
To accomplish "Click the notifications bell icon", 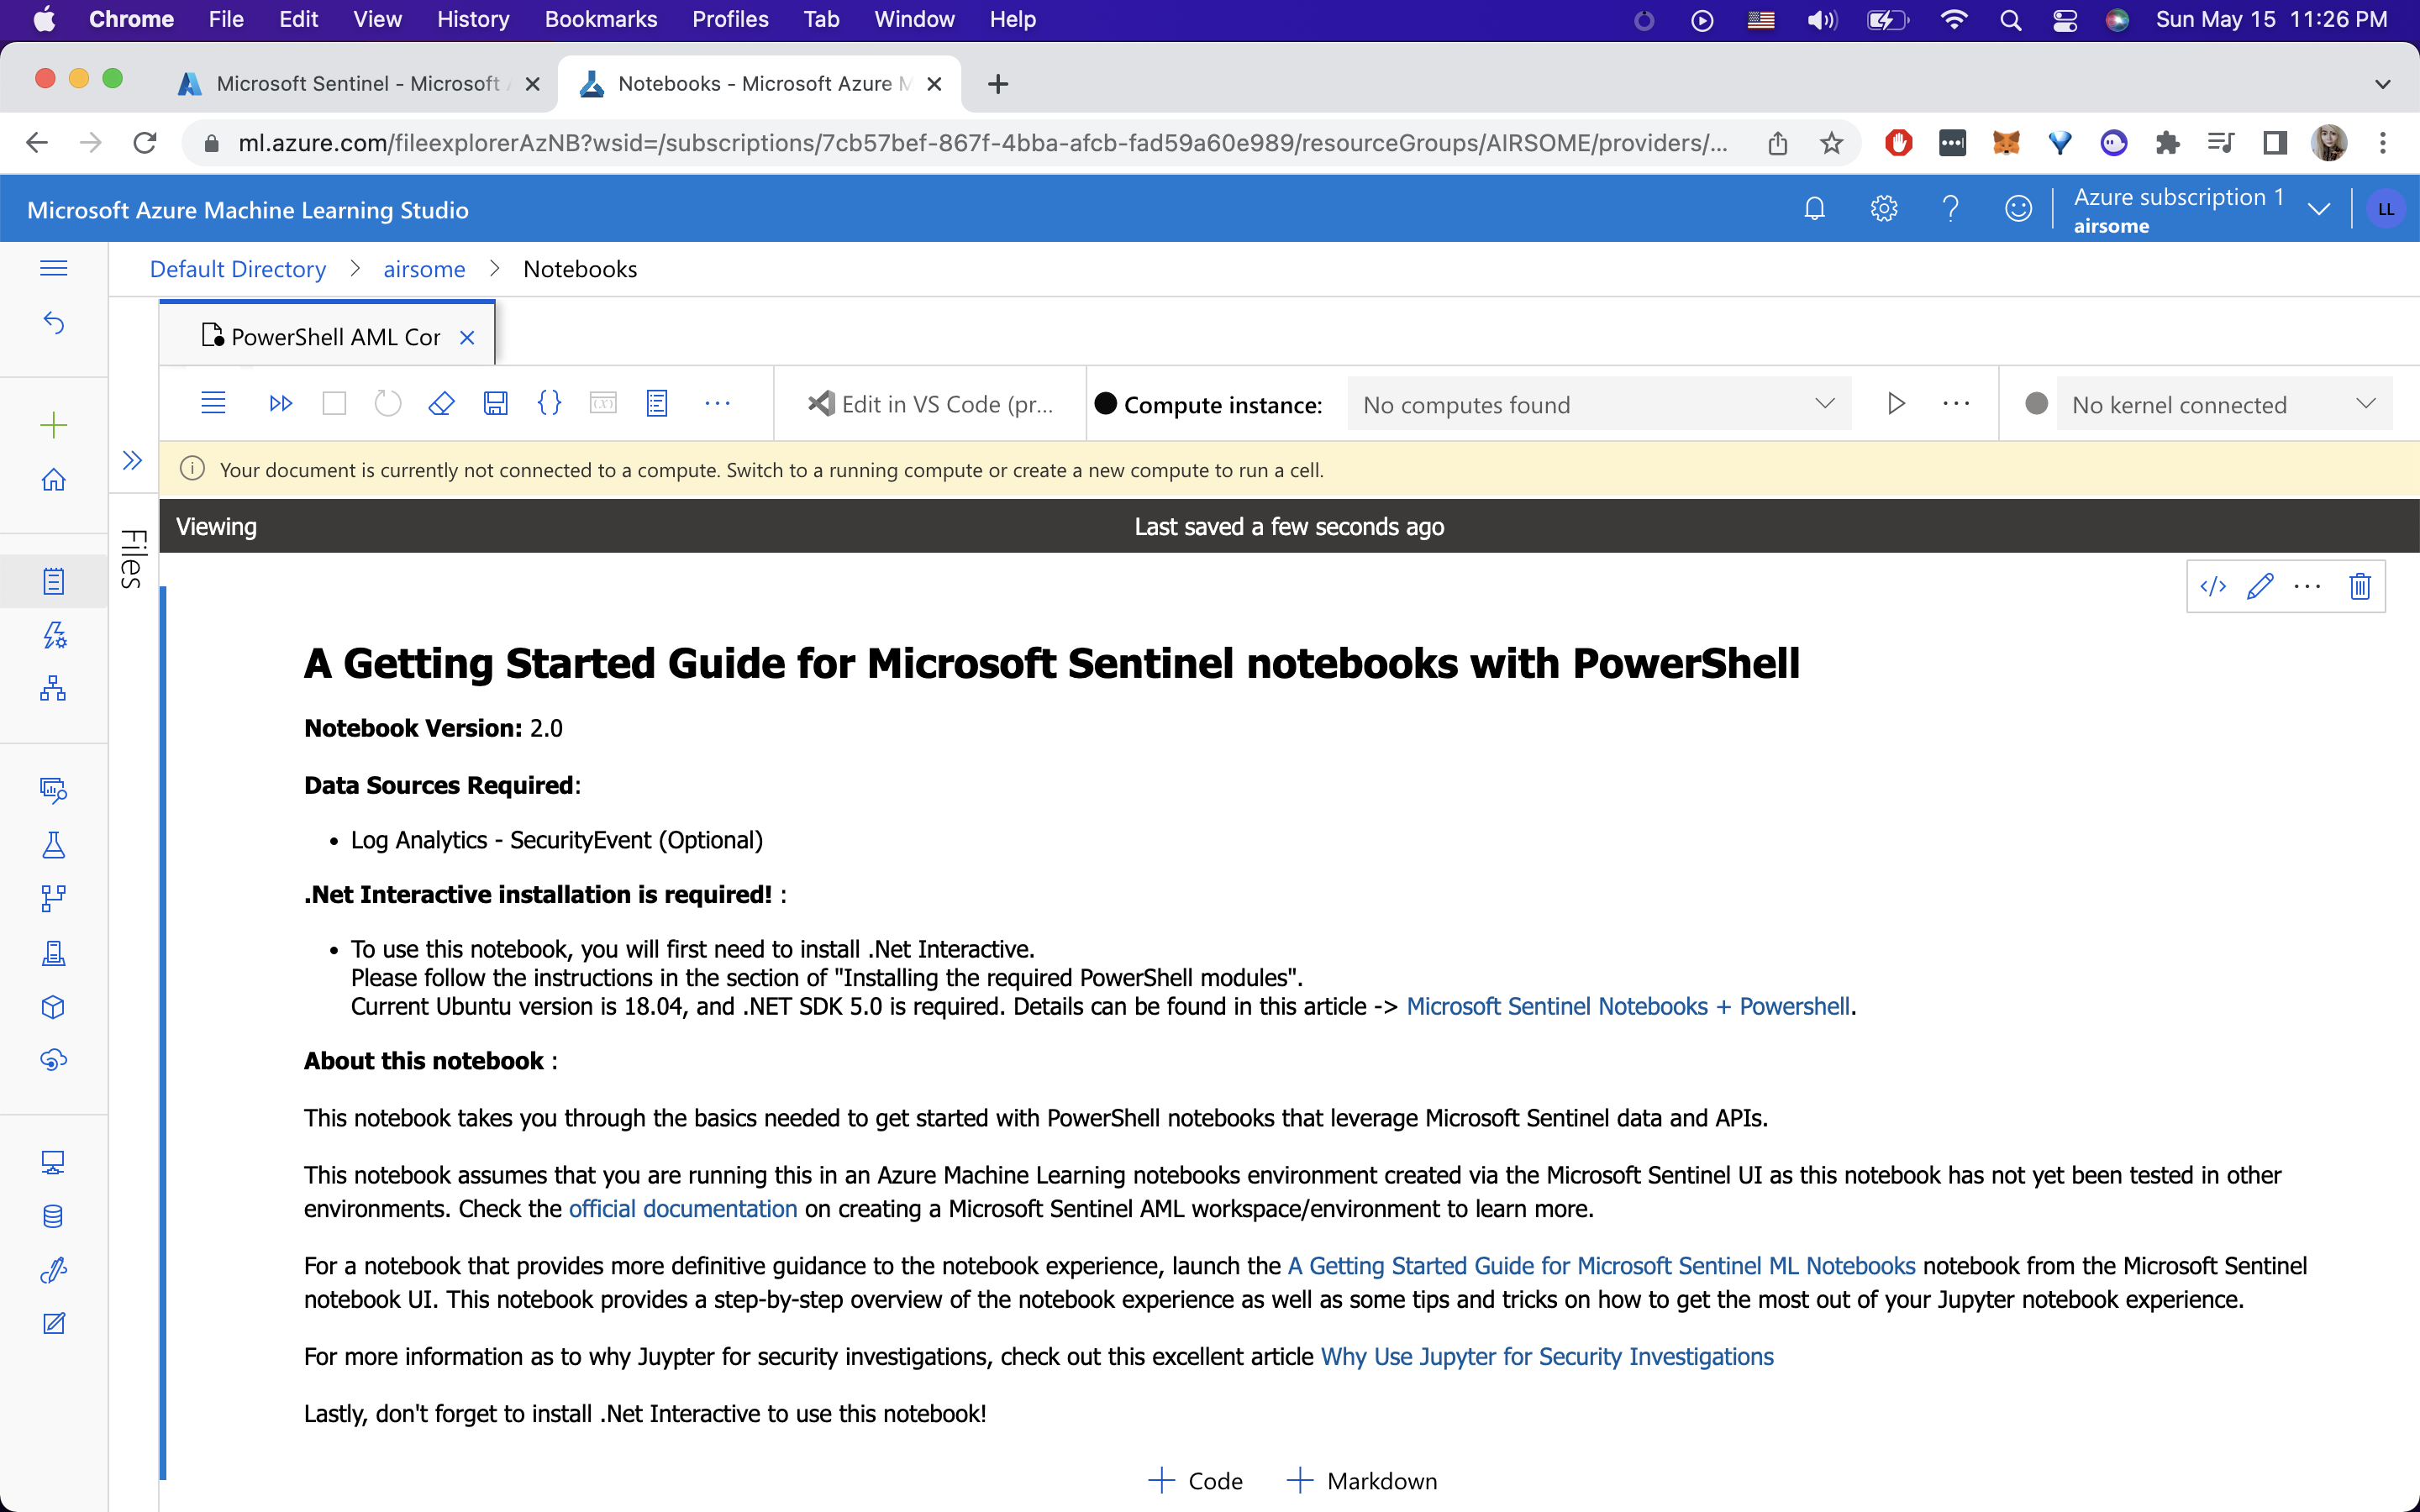I will click(1814, 209).
